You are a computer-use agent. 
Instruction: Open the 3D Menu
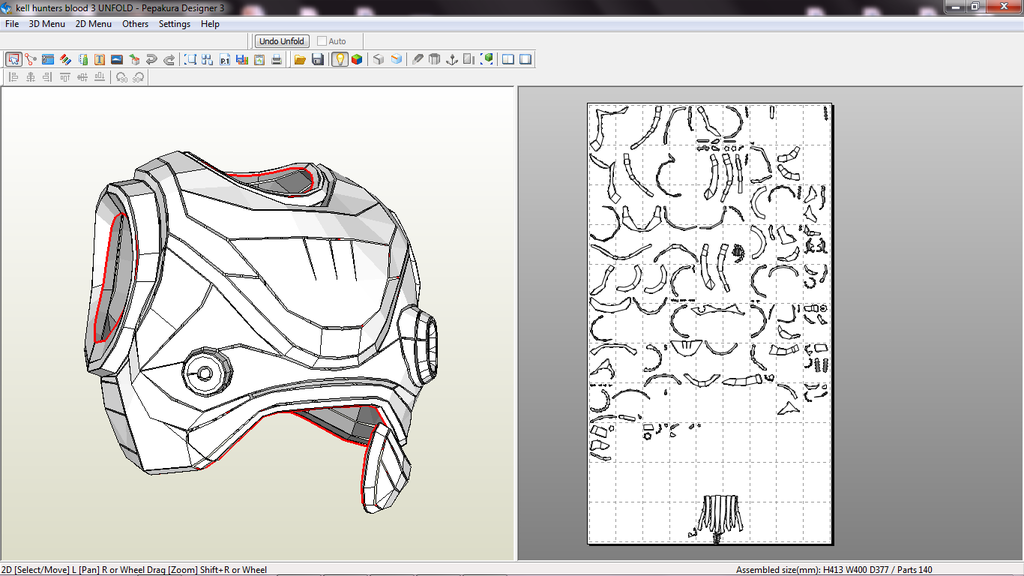point(46,24)
